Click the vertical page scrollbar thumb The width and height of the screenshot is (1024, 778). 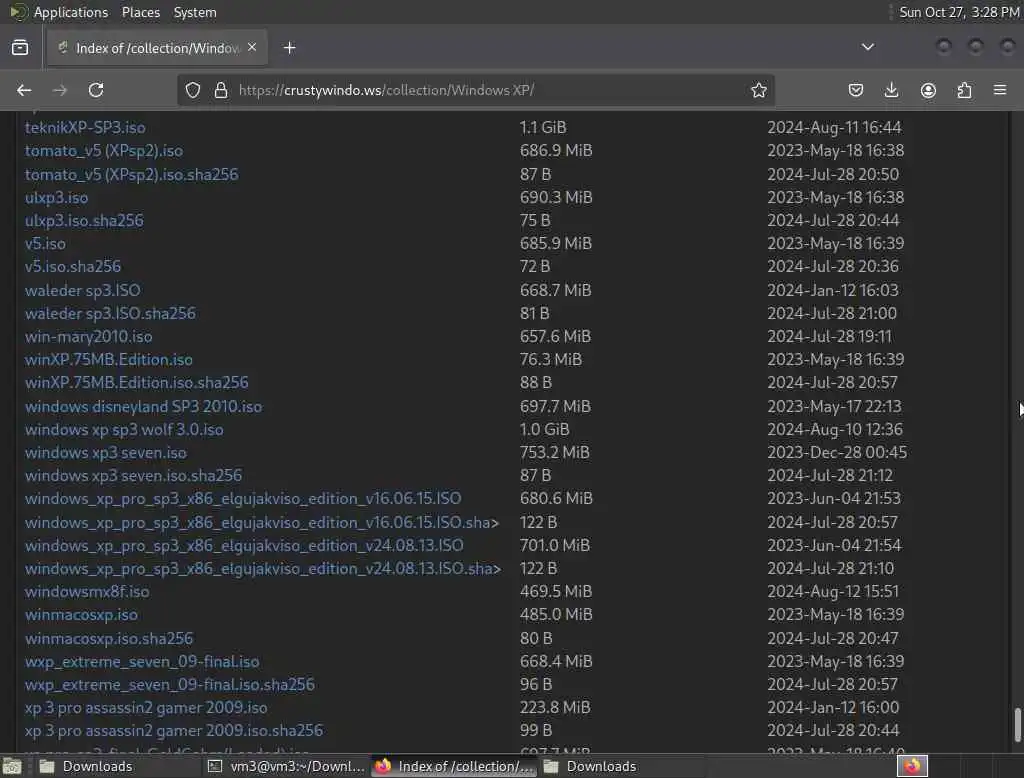[1017, 724]
